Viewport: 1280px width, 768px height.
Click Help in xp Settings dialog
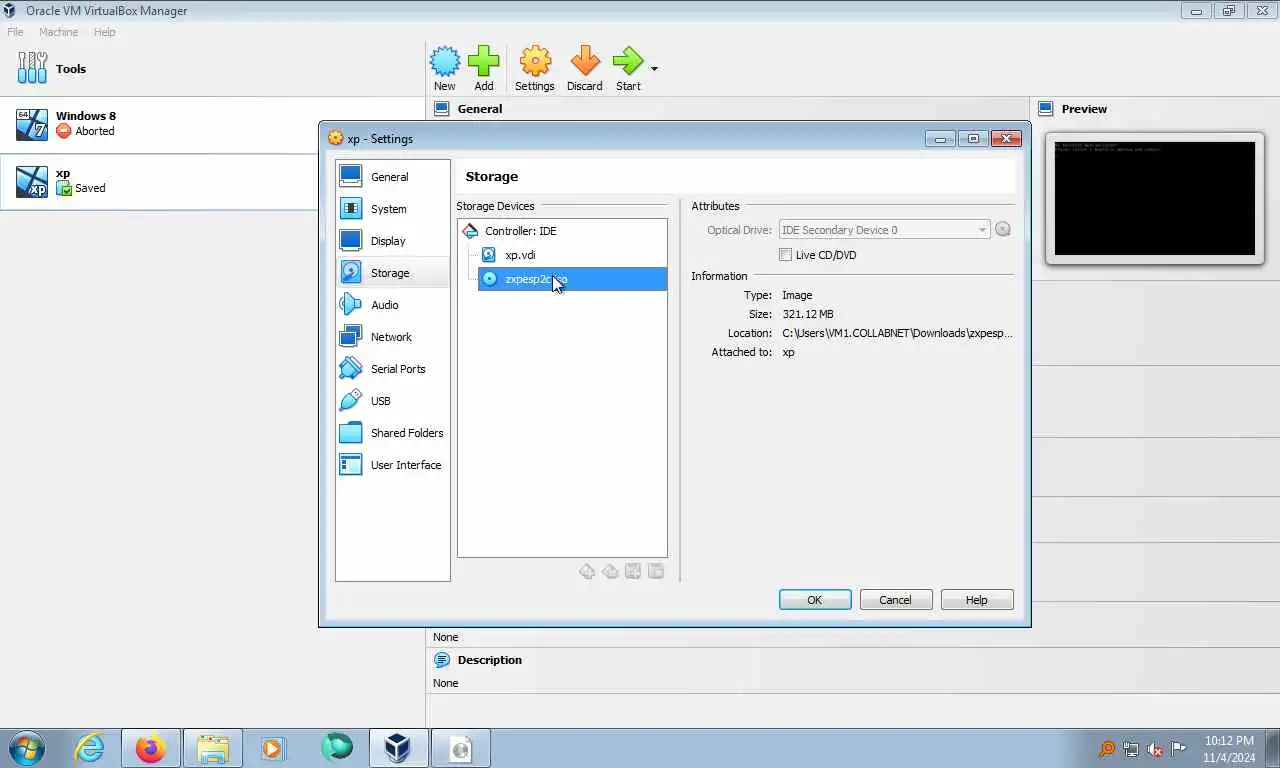[x=977, y=600]
